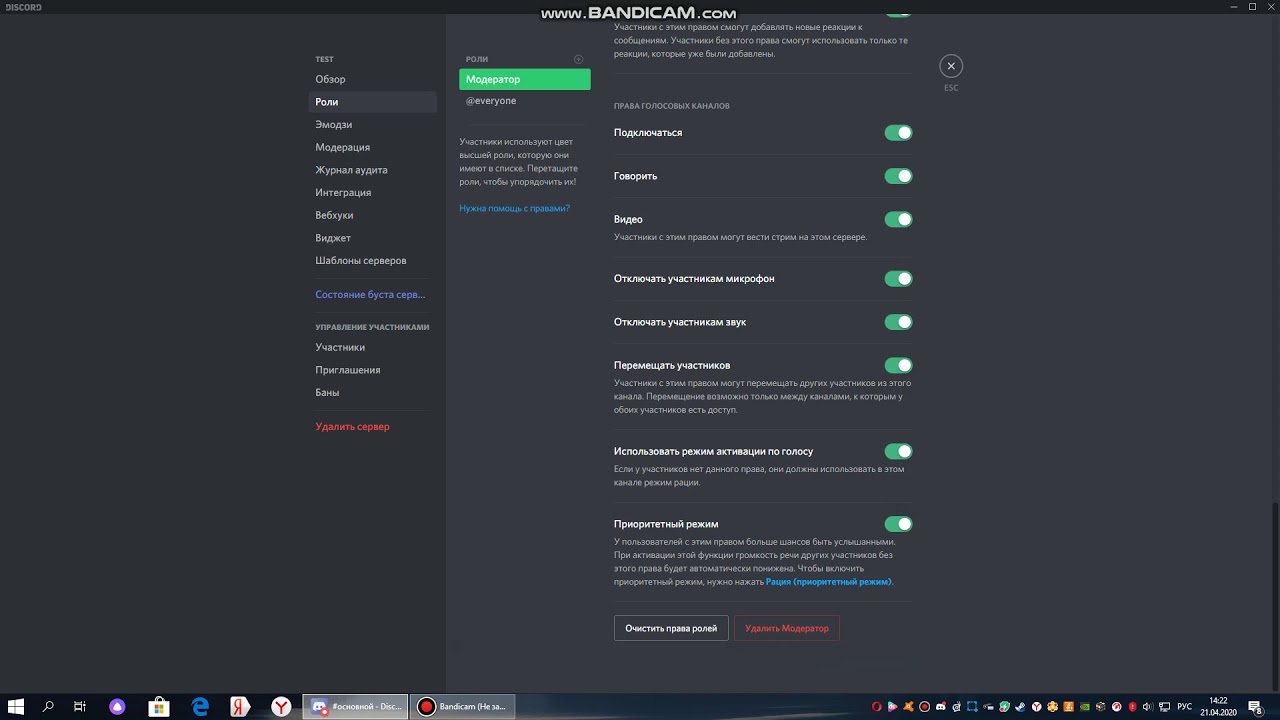Select the Модератор role
The width and height of the screenshot is (1280, 720).
[525, 79]
